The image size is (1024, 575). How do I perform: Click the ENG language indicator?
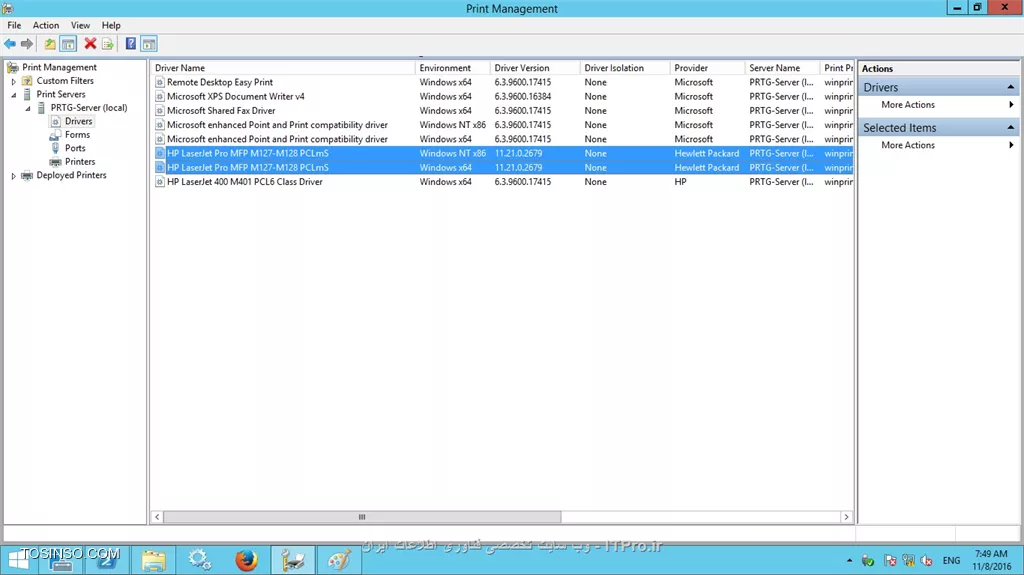coord(951,561)
